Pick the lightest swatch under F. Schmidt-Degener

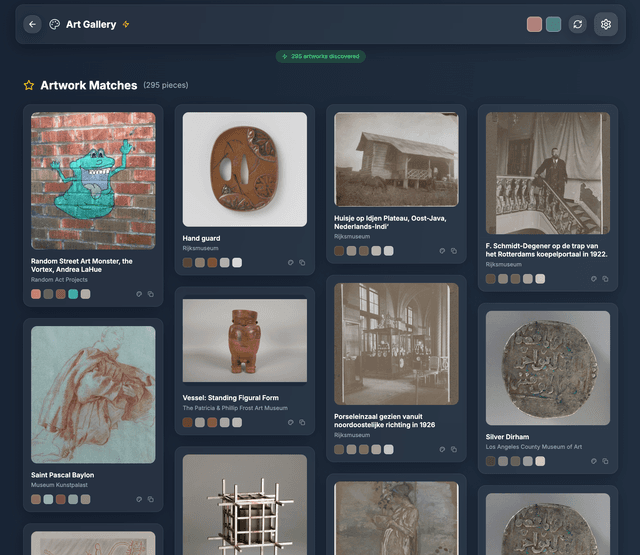tap(540, 279)
